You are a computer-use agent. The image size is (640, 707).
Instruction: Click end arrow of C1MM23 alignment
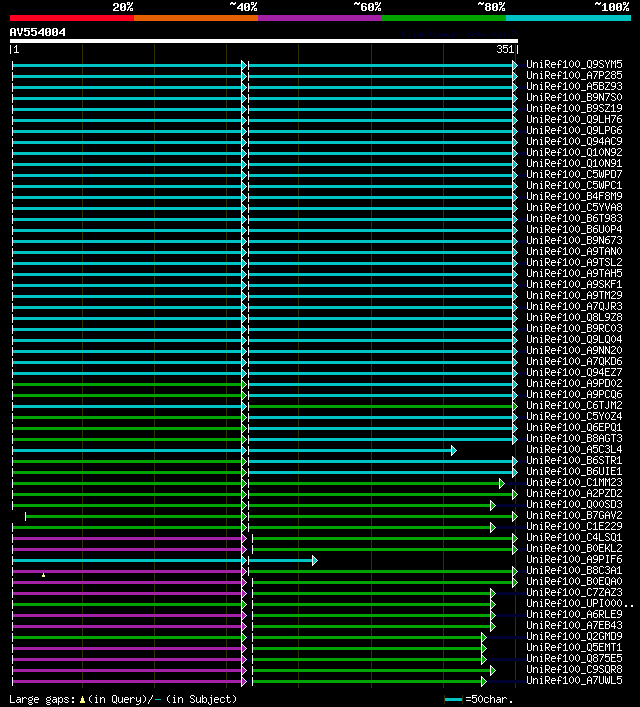point(502,483)
